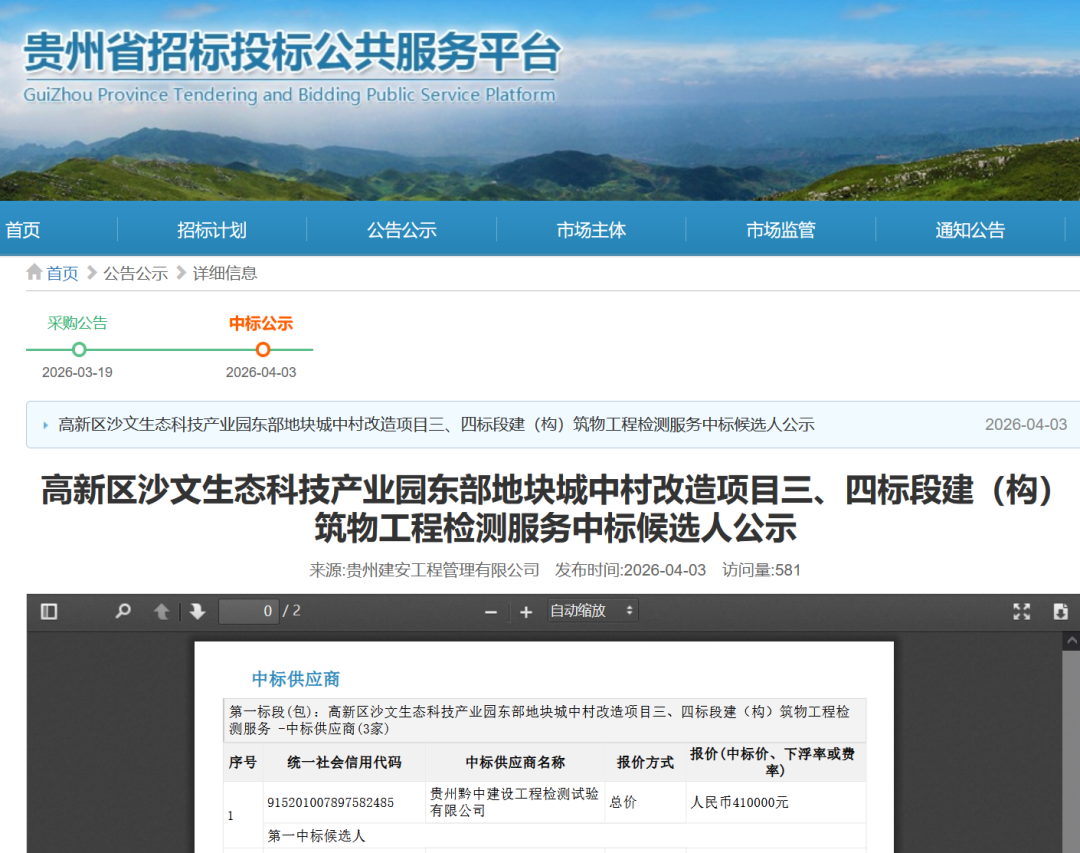This screenshot has height=853, width=1080.
Task: Go to next PDF page
Action: (x=198, y=611)
